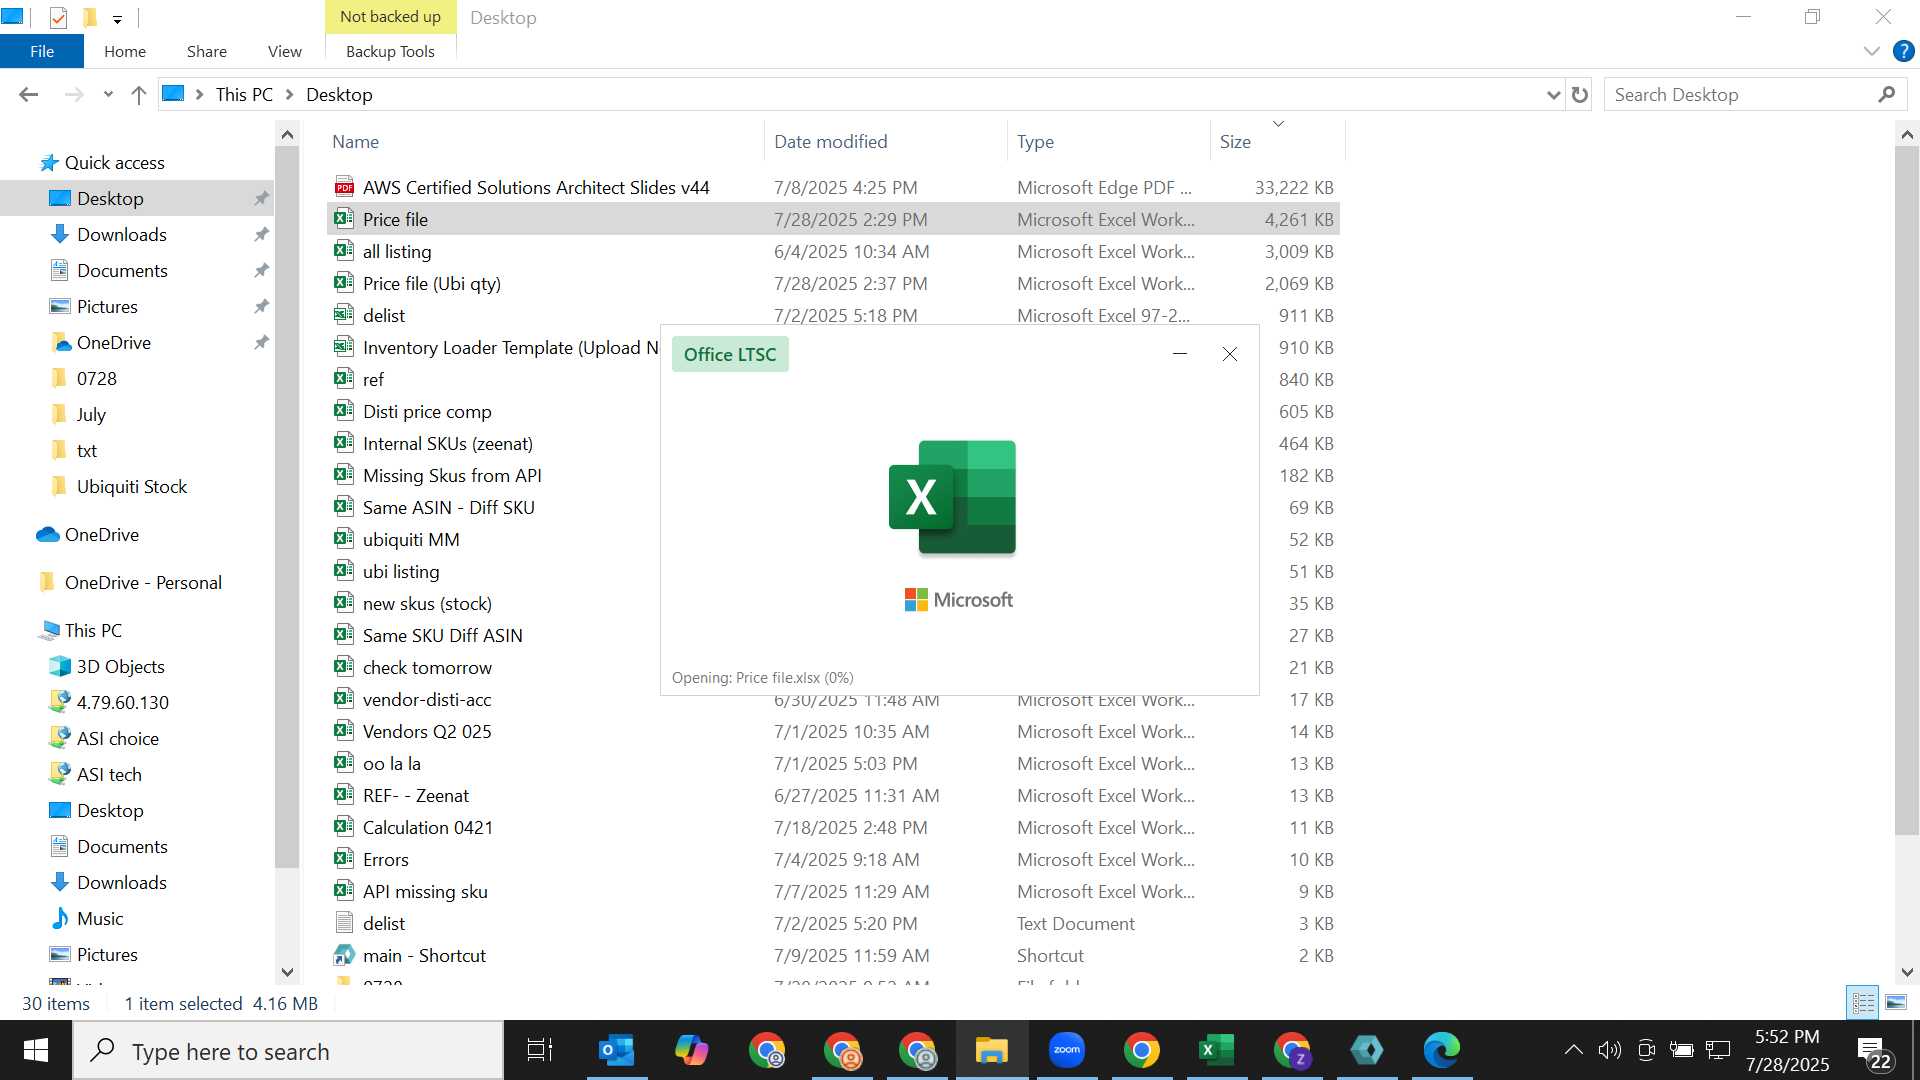
Task: Open Excel from the taskbar
Action: 1217,1051
